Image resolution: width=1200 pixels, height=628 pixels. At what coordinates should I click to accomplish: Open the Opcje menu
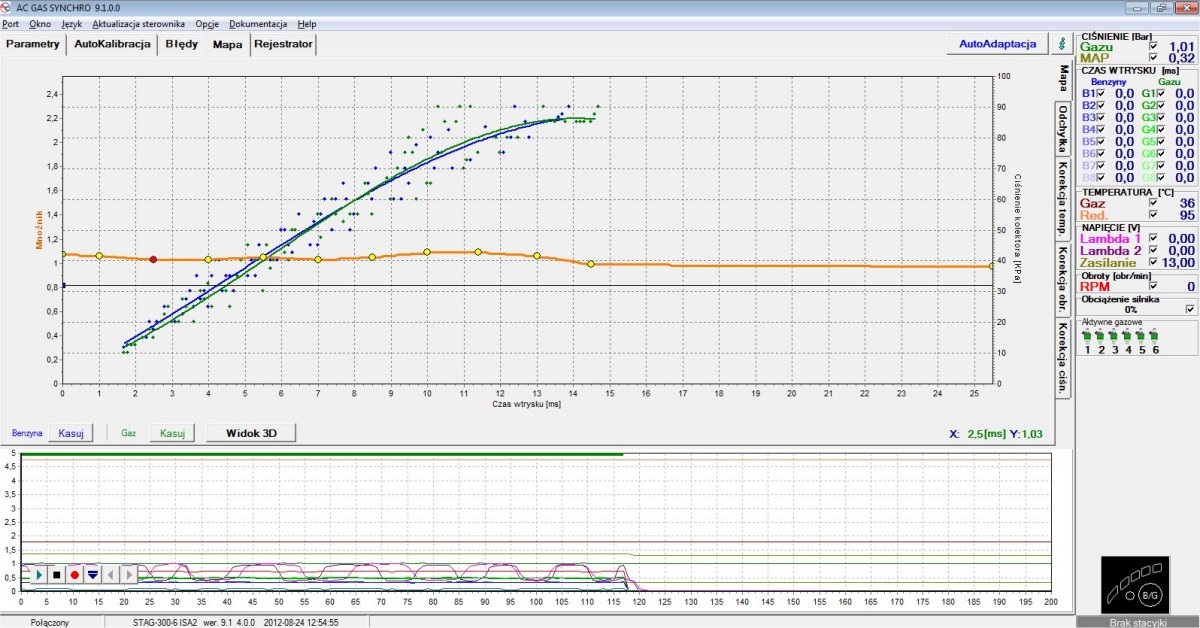click(207, 23)
